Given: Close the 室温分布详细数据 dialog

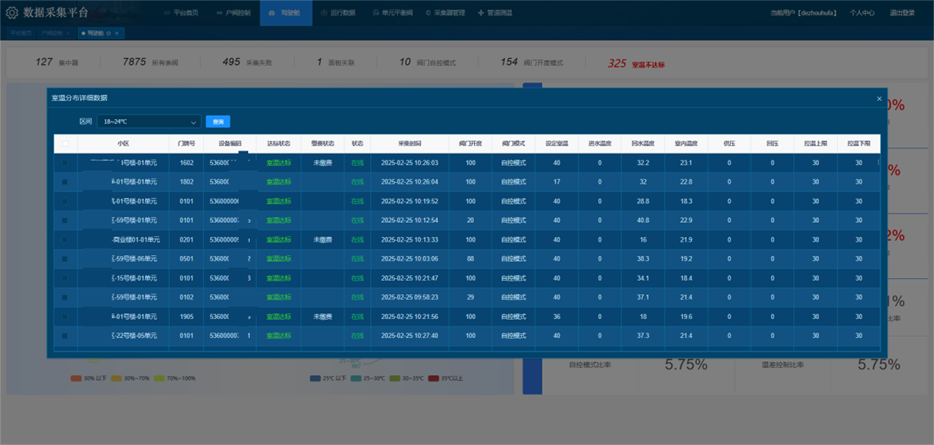Looking at the screenshot, I should coord(879,98).
